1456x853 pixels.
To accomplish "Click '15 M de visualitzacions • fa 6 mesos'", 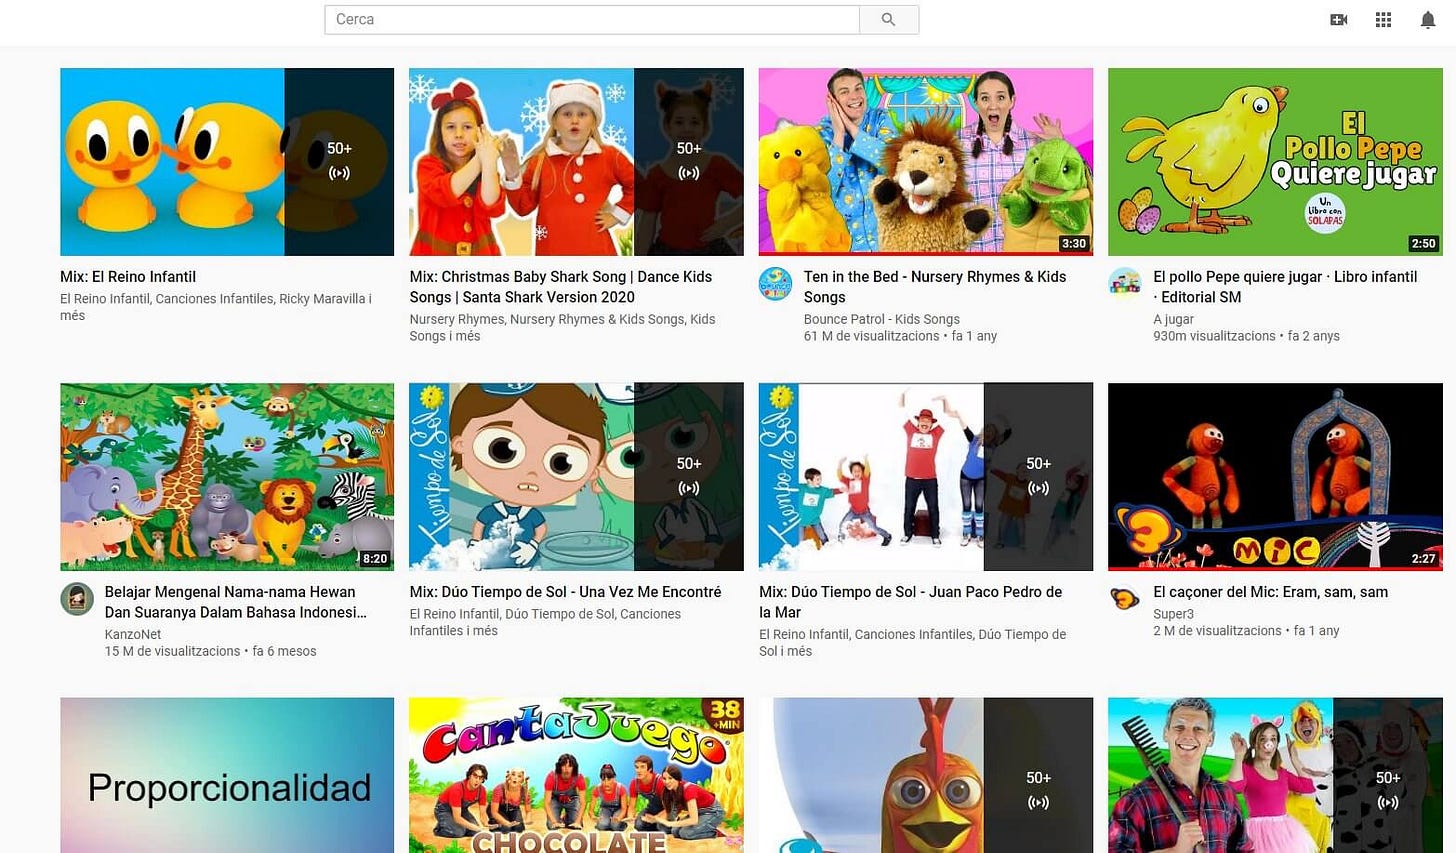I will click(x=210, y=651).
